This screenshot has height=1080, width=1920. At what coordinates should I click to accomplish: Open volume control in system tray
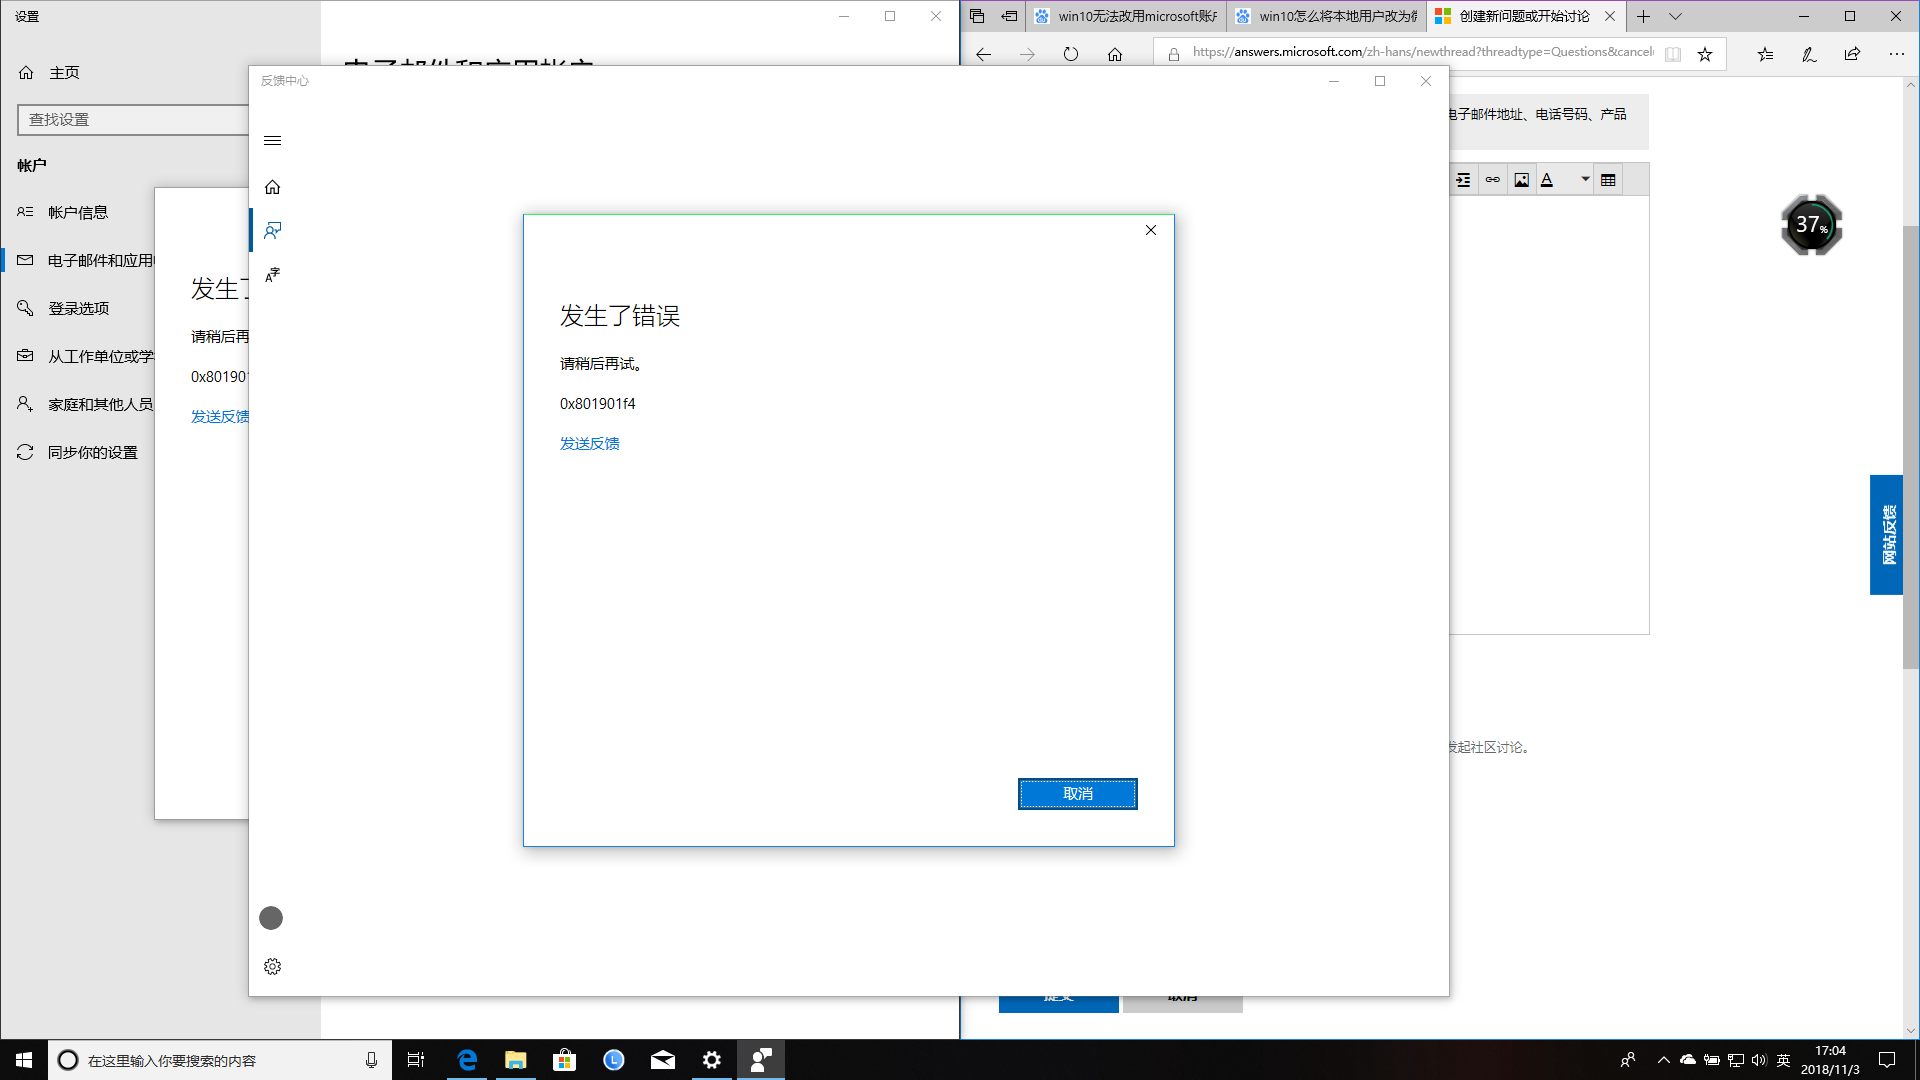1759,1060
